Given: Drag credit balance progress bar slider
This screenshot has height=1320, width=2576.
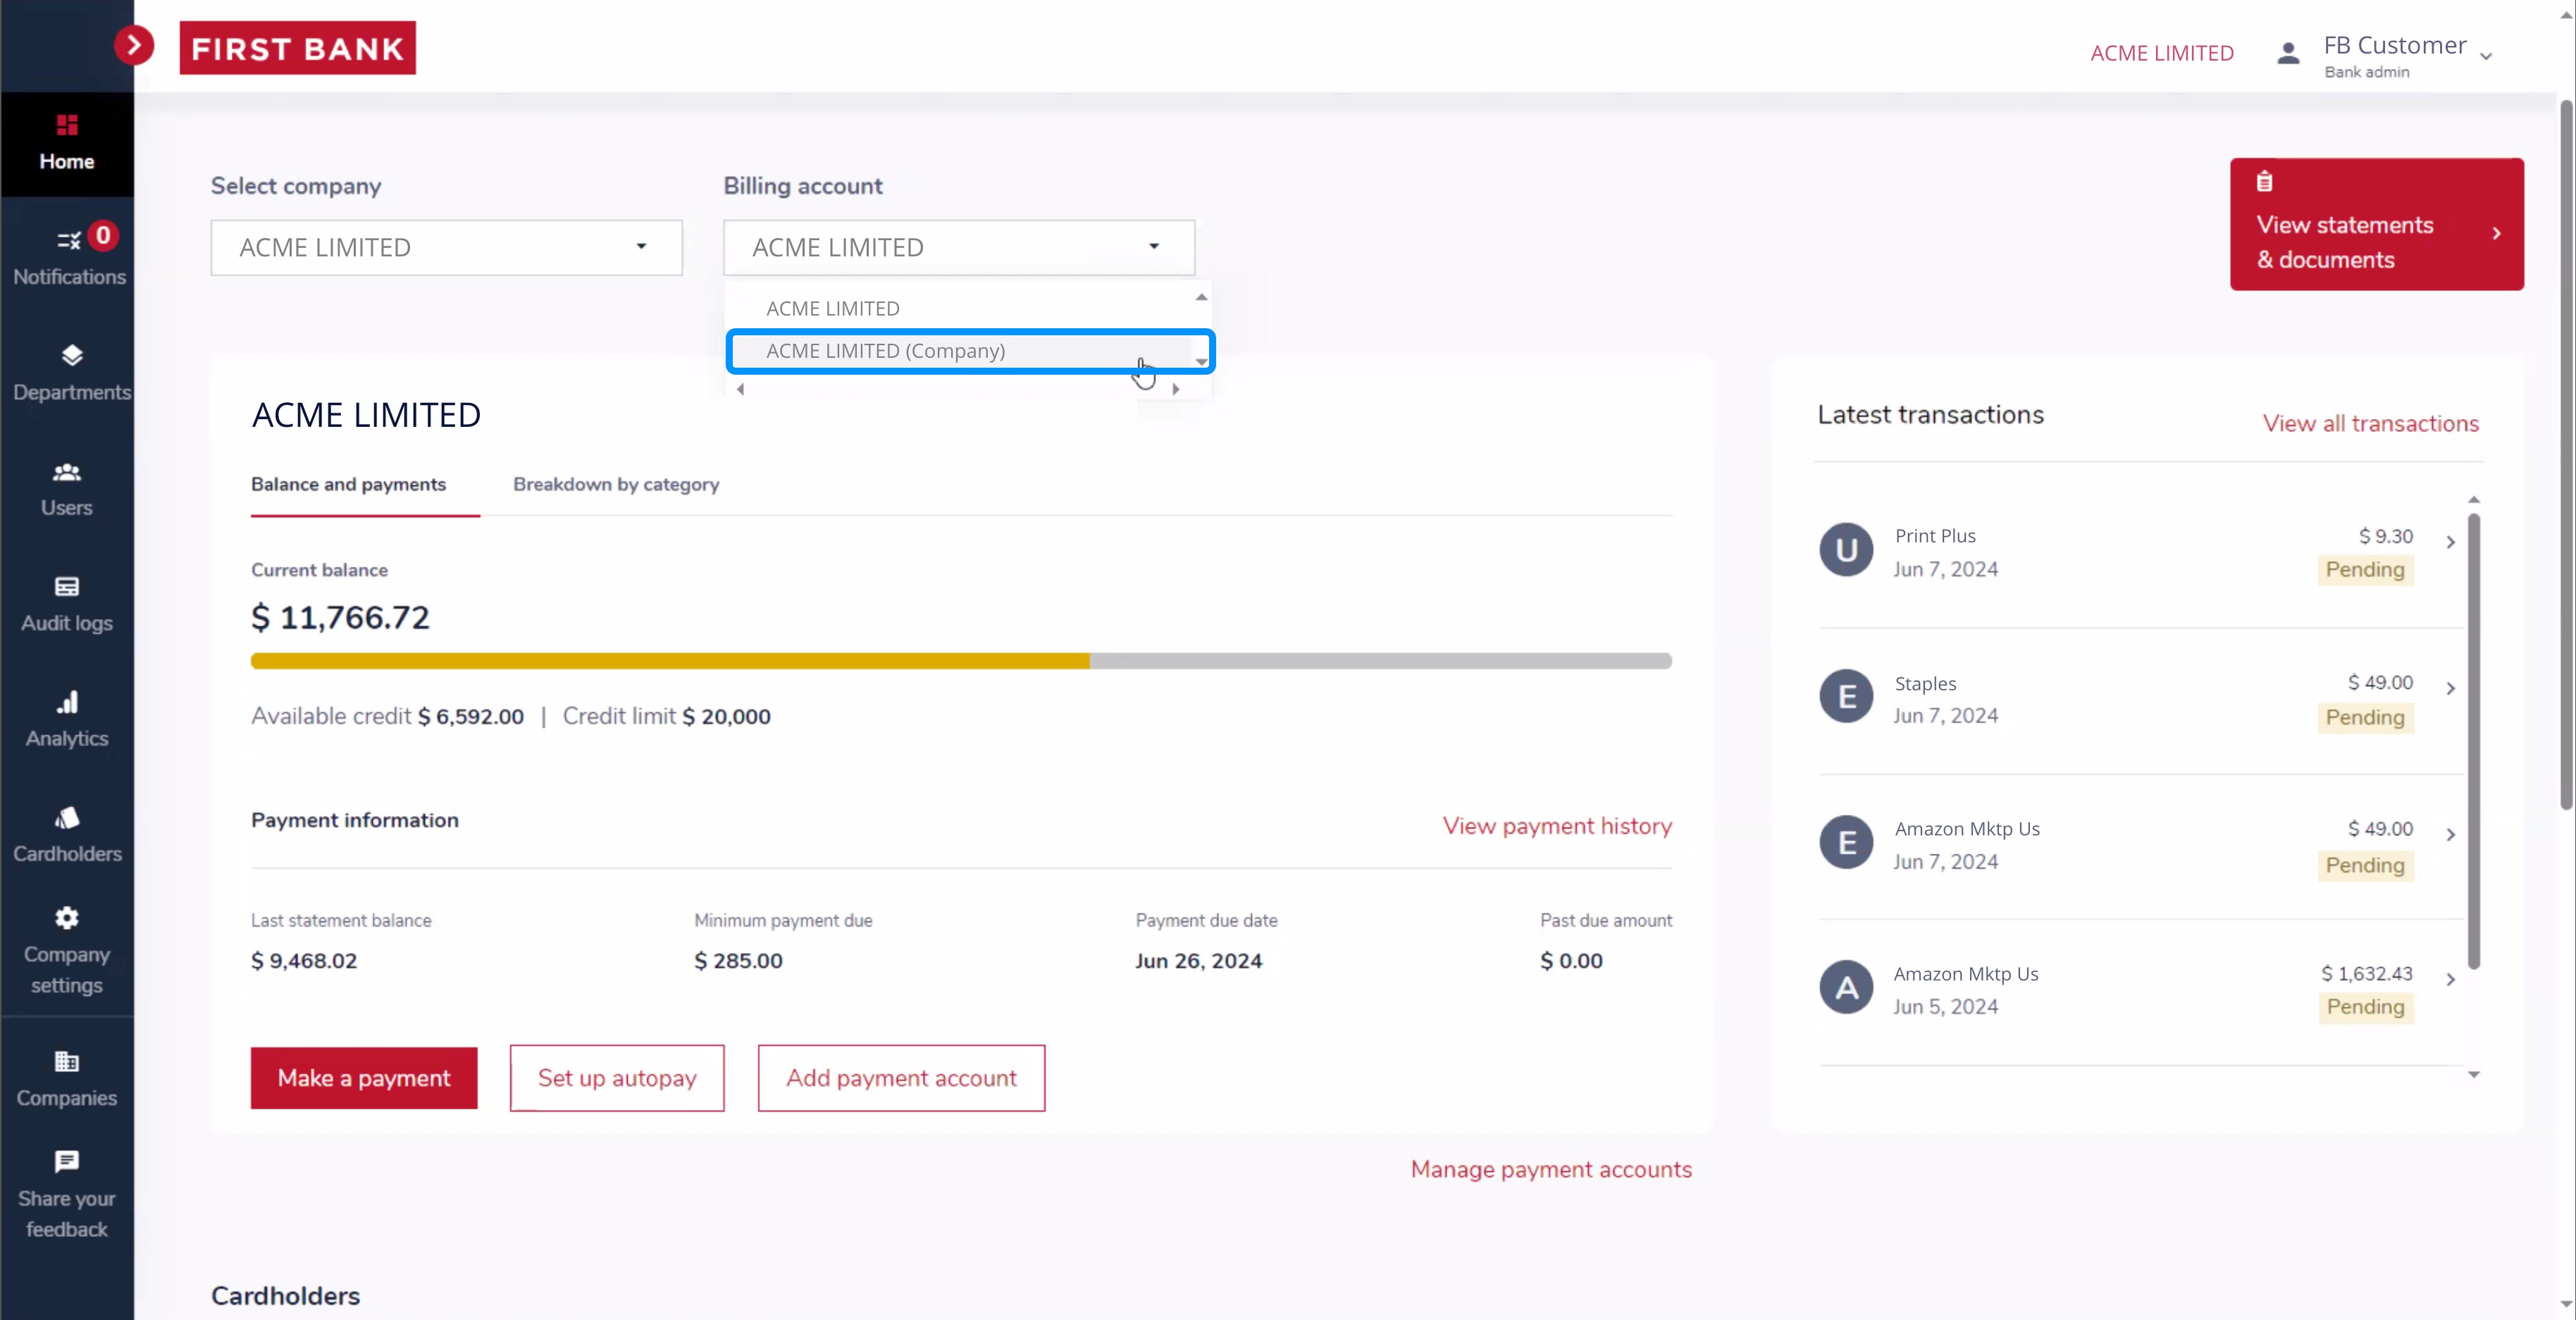Looking at the screenshot, I should (1091, 659).
